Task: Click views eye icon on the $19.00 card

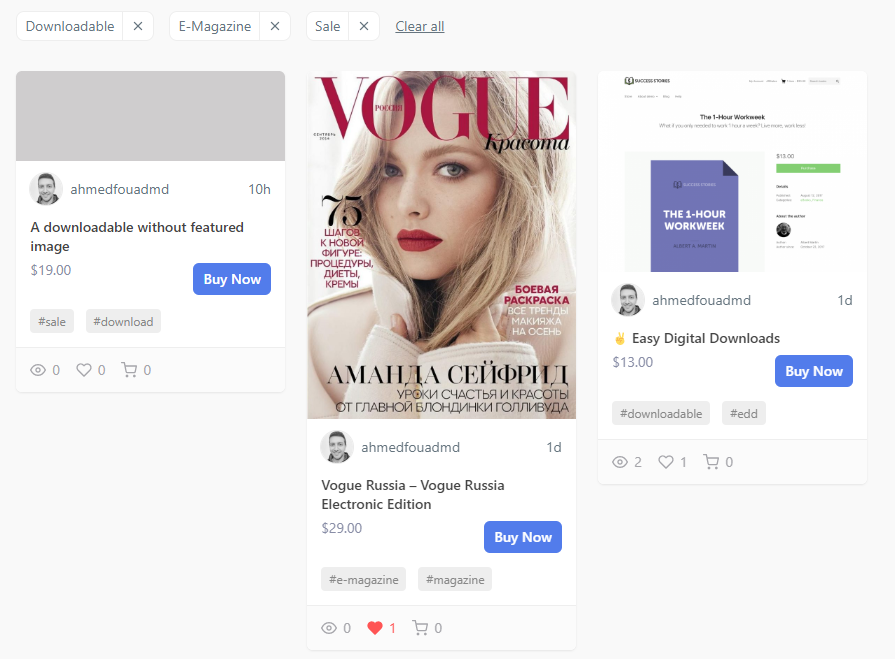Action: (x=38, y=370)
